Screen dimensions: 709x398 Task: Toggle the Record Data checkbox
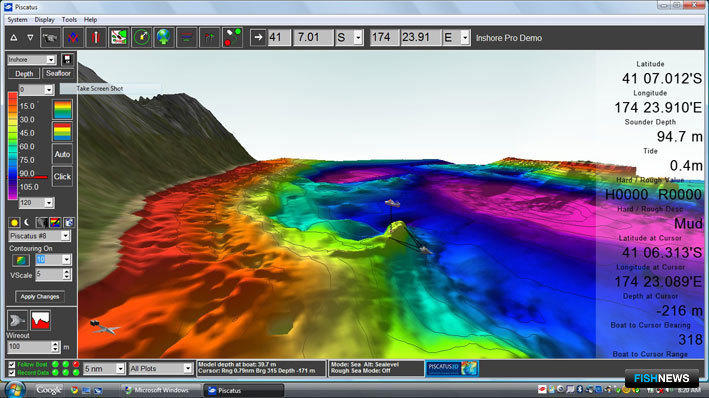click(12, 373)
